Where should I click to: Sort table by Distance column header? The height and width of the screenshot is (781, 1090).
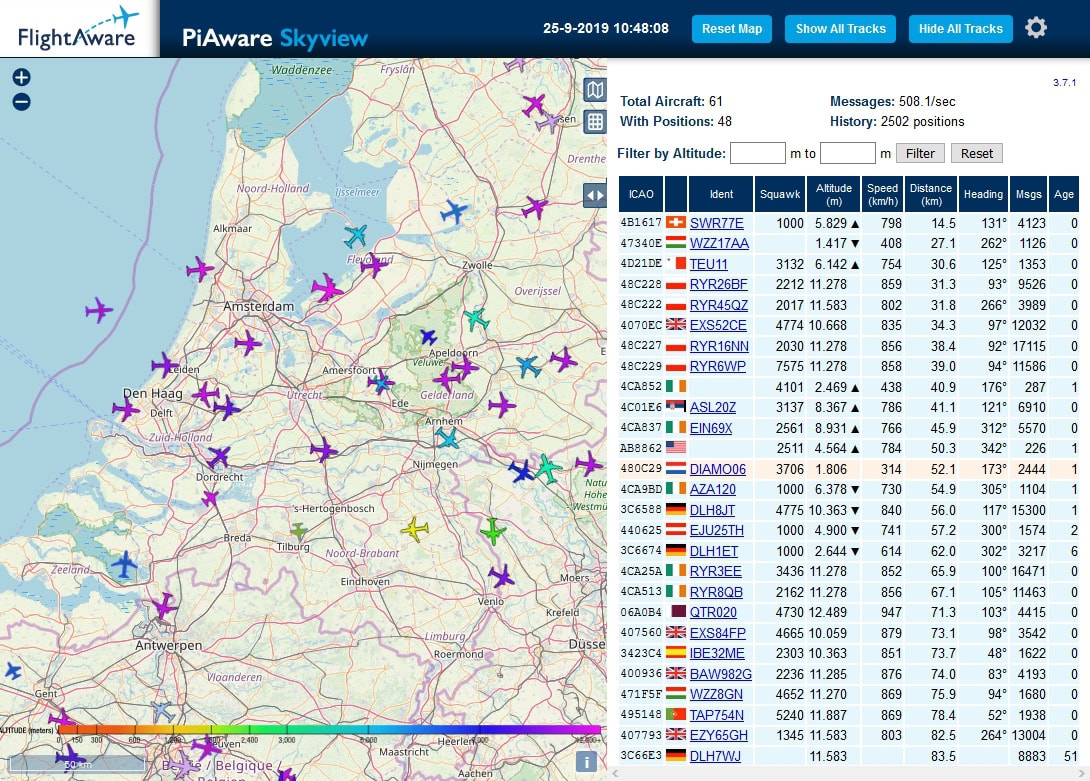click(x=930, y=194)
